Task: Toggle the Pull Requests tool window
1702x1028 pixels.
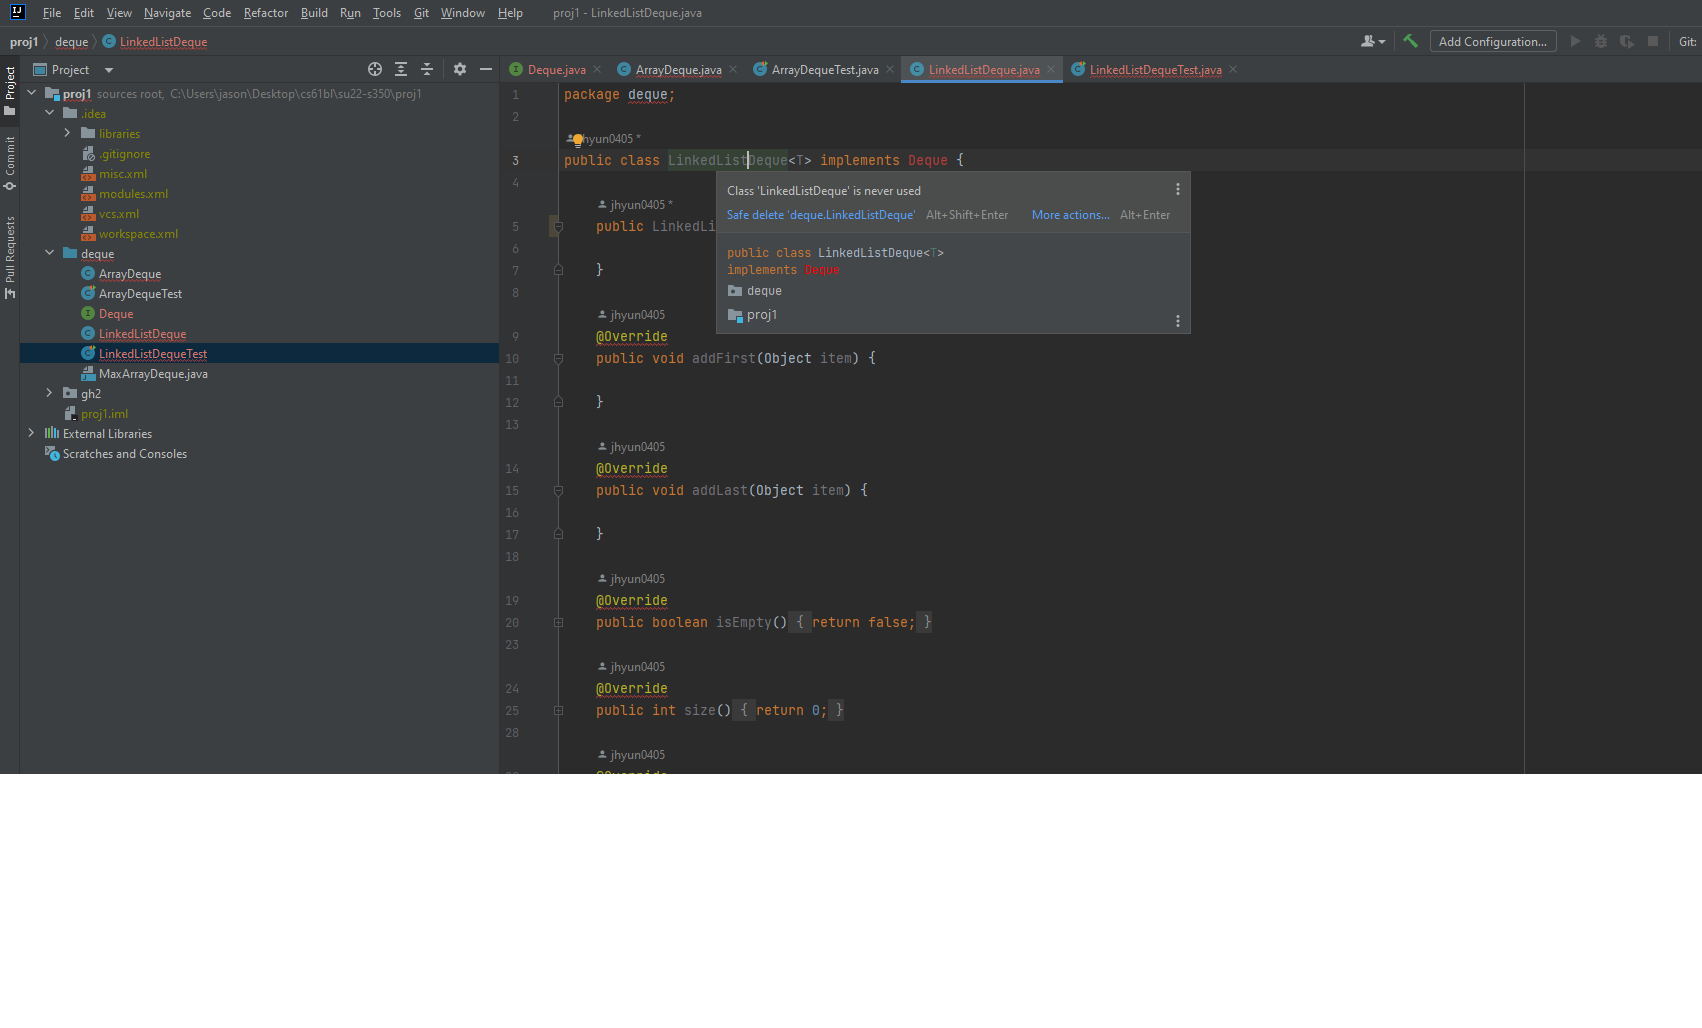Action: click(10, 257)
